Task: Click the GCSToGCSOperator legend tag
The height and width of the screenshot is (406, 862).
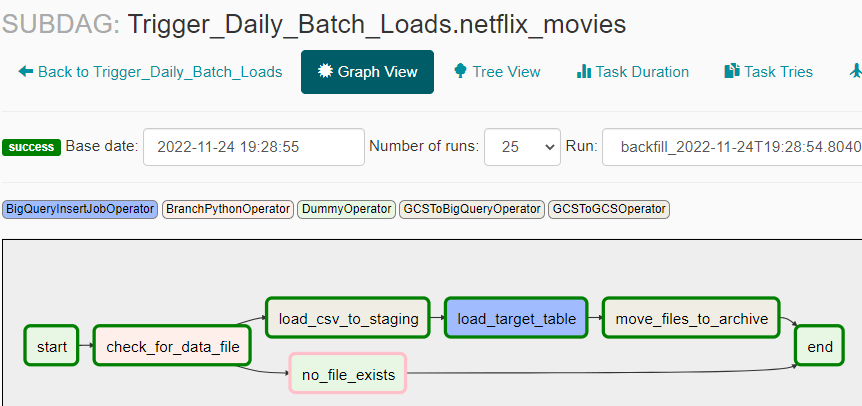Action: tap(608, 209)
